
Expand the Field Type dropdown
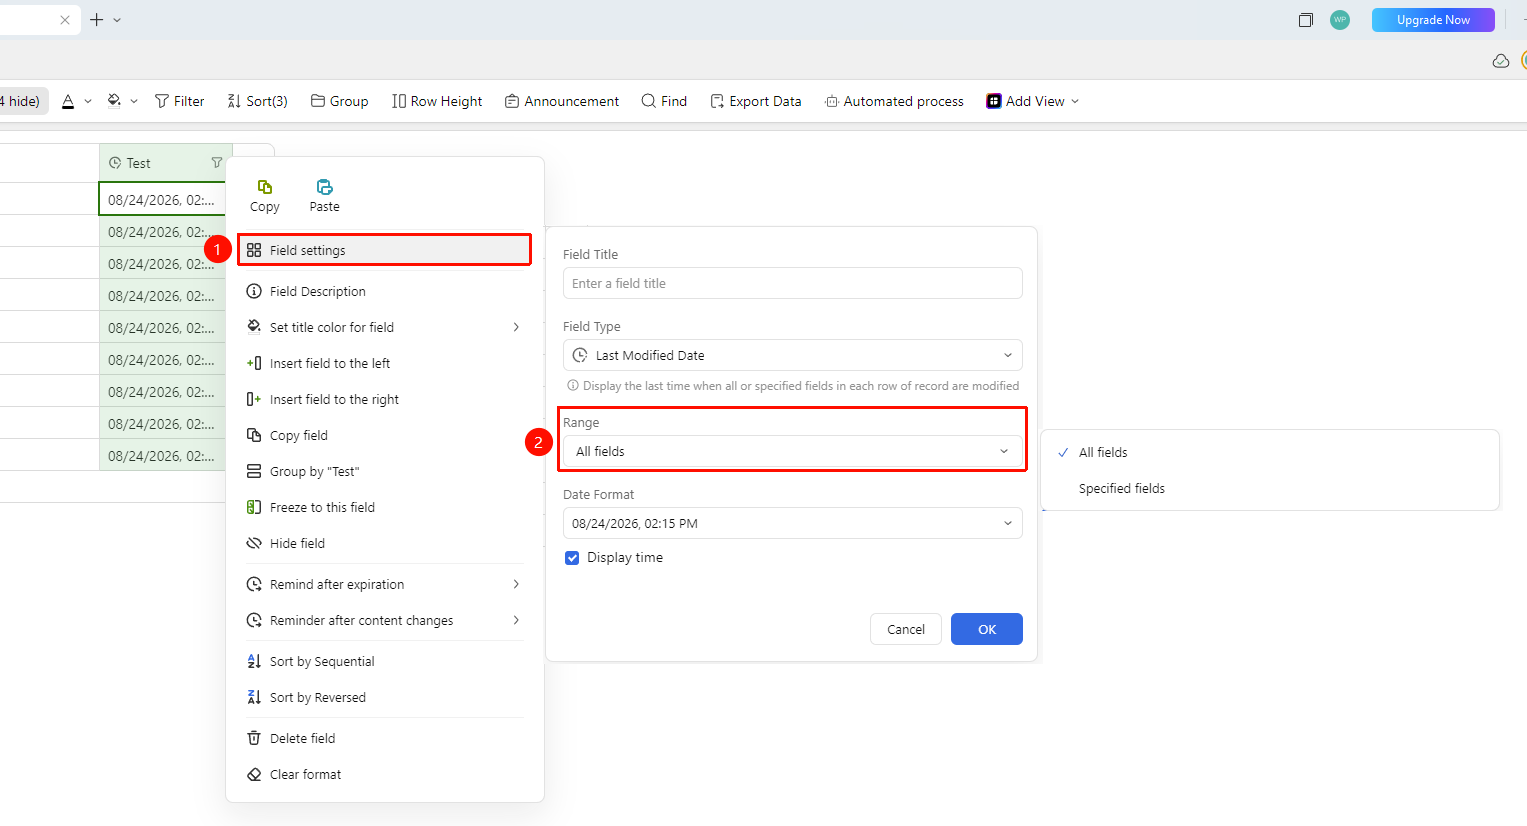tap(793, 355)
